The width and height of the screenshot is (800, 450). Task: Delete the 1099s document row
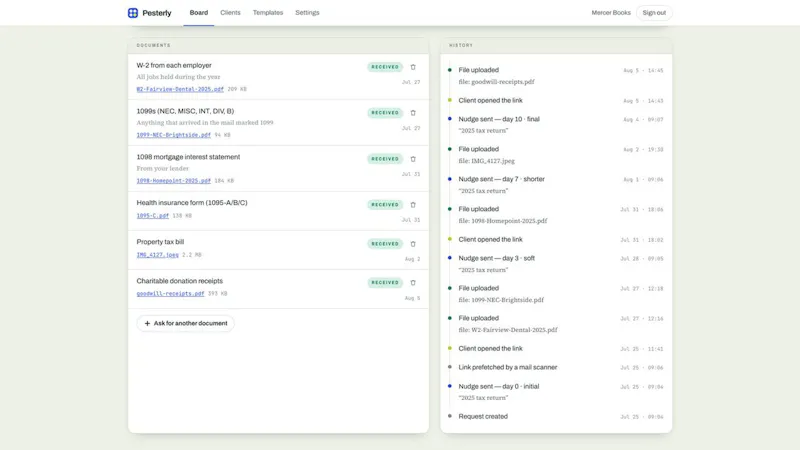click(413, 113)
